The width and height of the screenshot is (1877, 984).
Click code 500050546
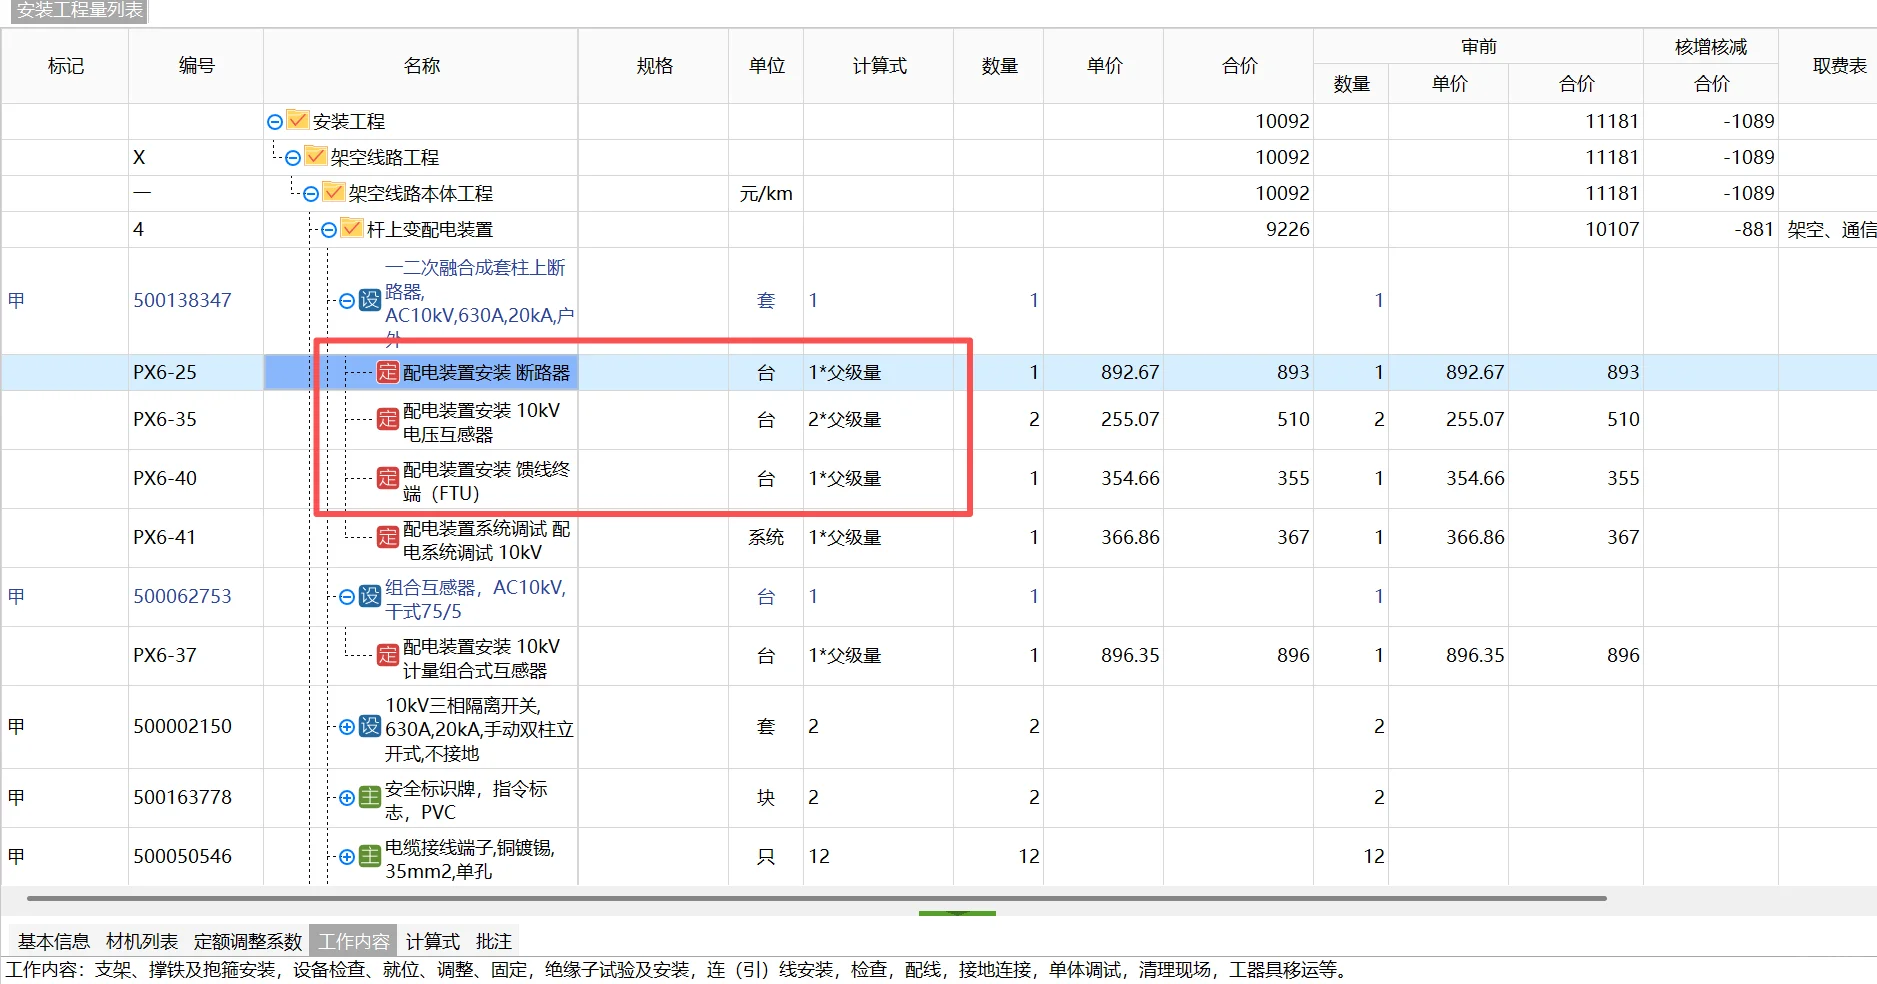tap(182, 856)
